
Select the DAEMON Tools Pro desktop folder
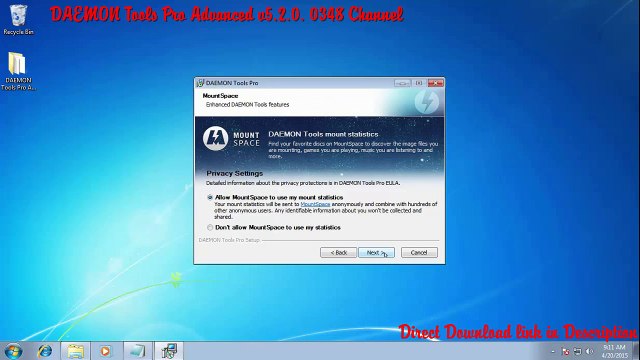pyautogui.click(x=18, y=70)
